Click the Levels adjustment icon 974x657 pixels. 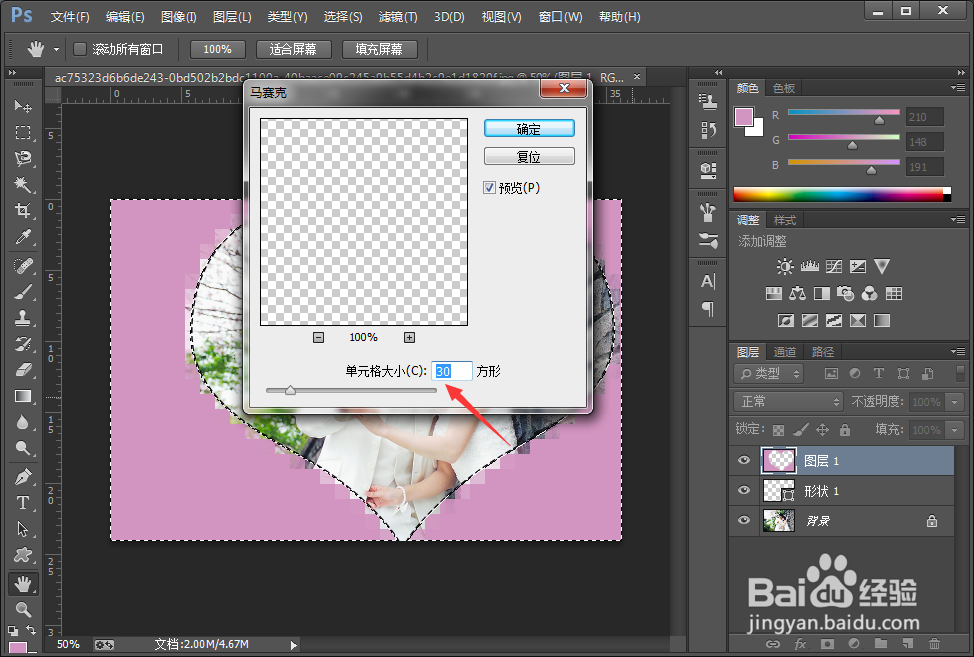(809, 266)
